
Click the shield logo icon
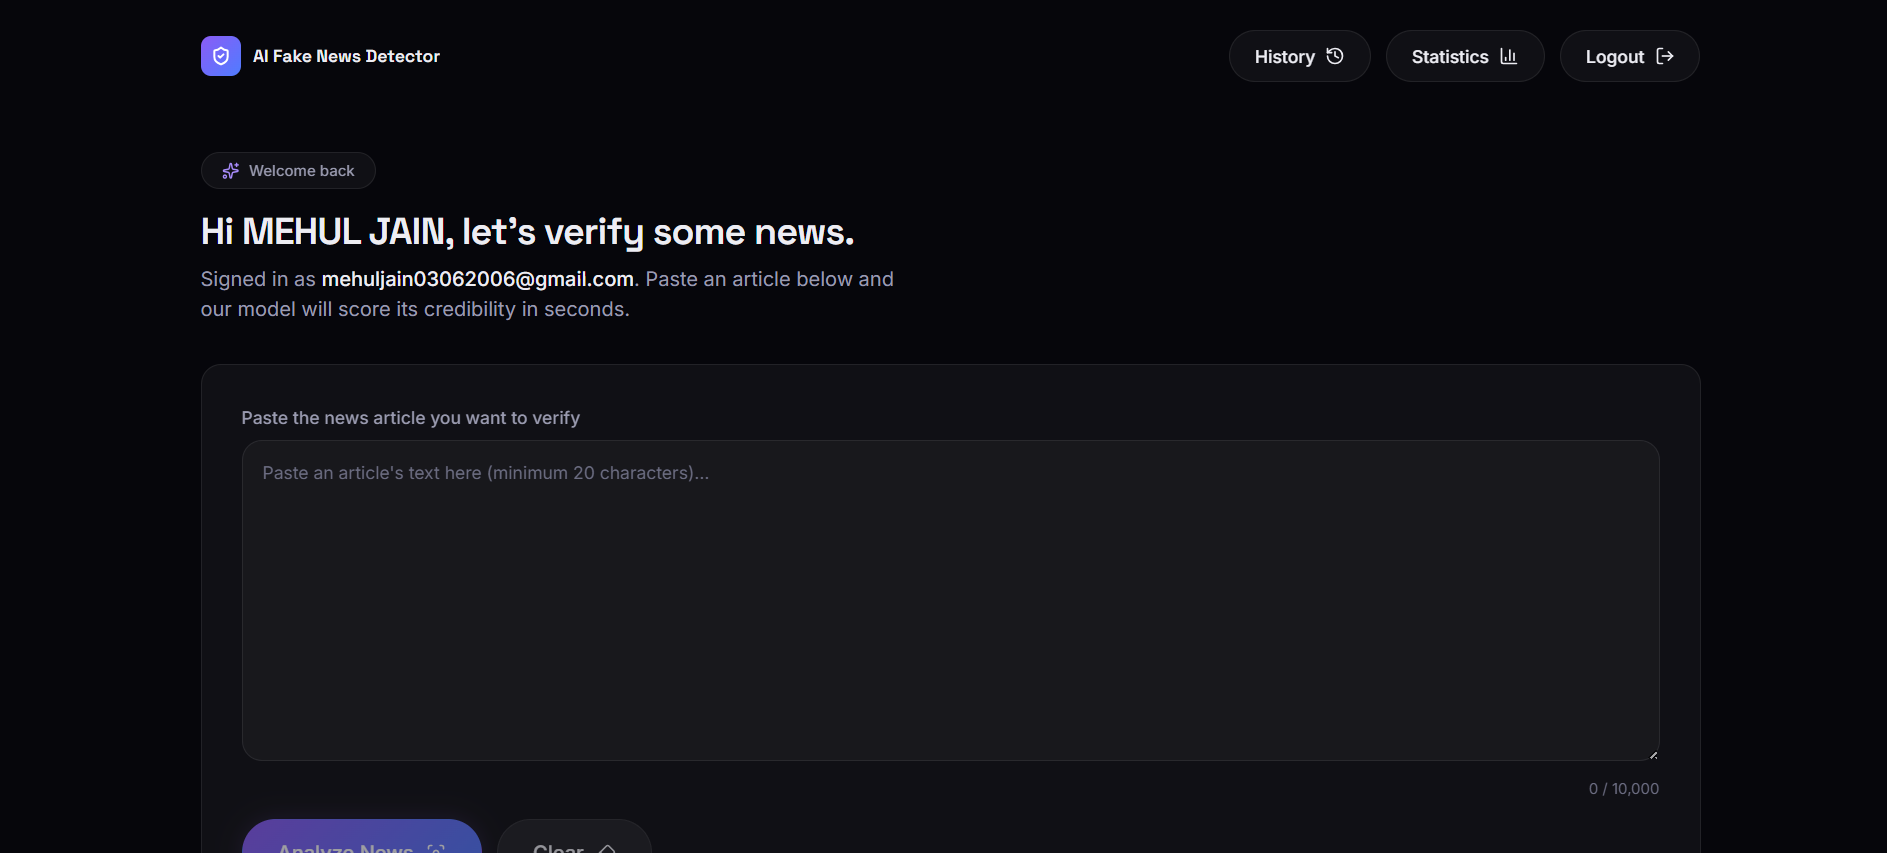tap(221, 56)
